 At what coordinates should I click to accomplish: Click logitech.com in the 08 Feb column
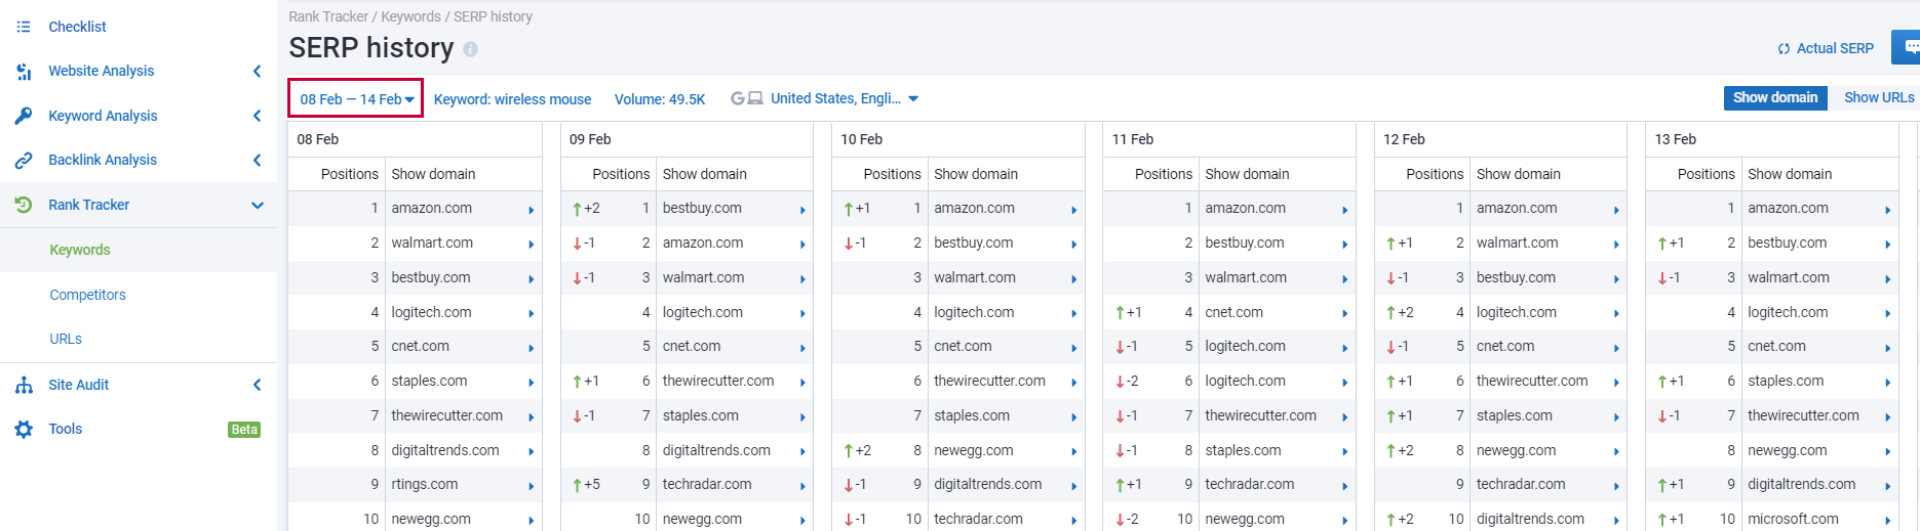pos(431,313)
